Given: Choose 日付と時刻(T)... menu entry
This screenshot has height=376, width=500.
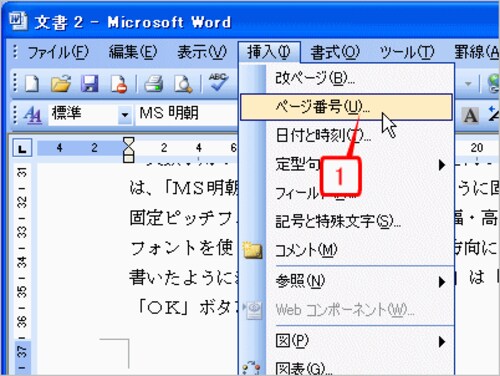Looking at the screenshot, I should coord(347,135).
